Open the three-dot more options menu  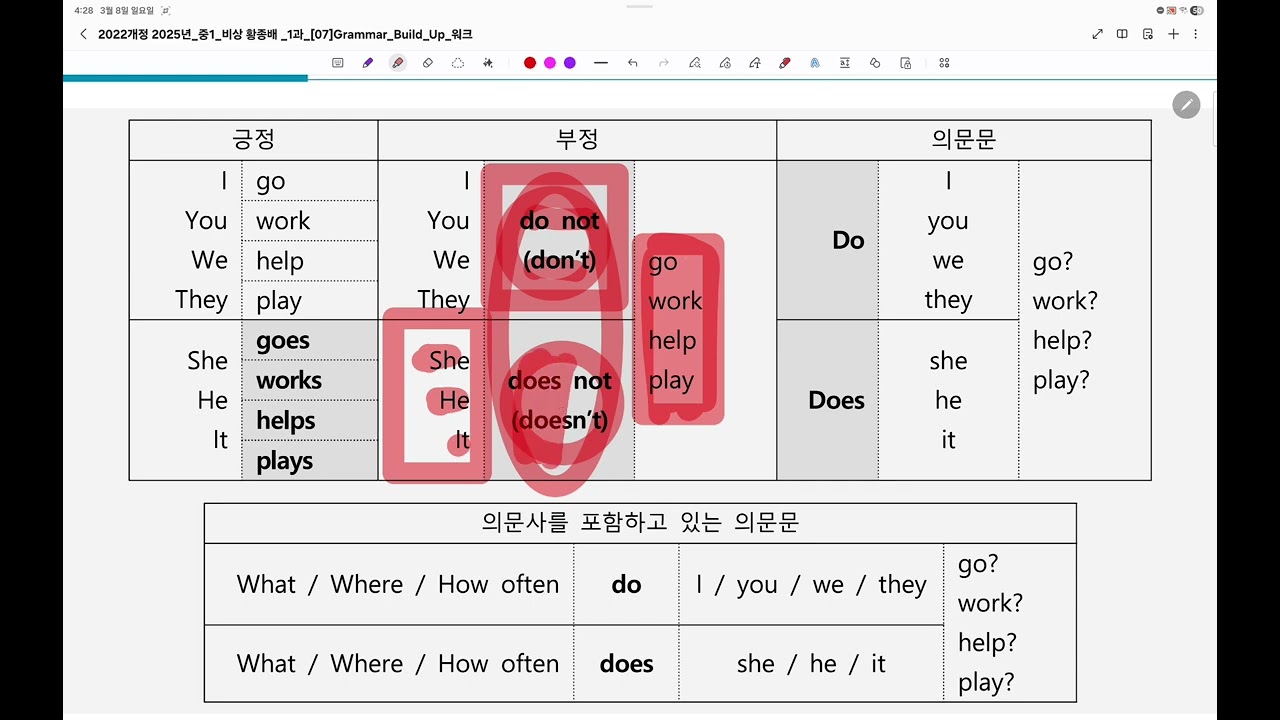(1196, 34)
